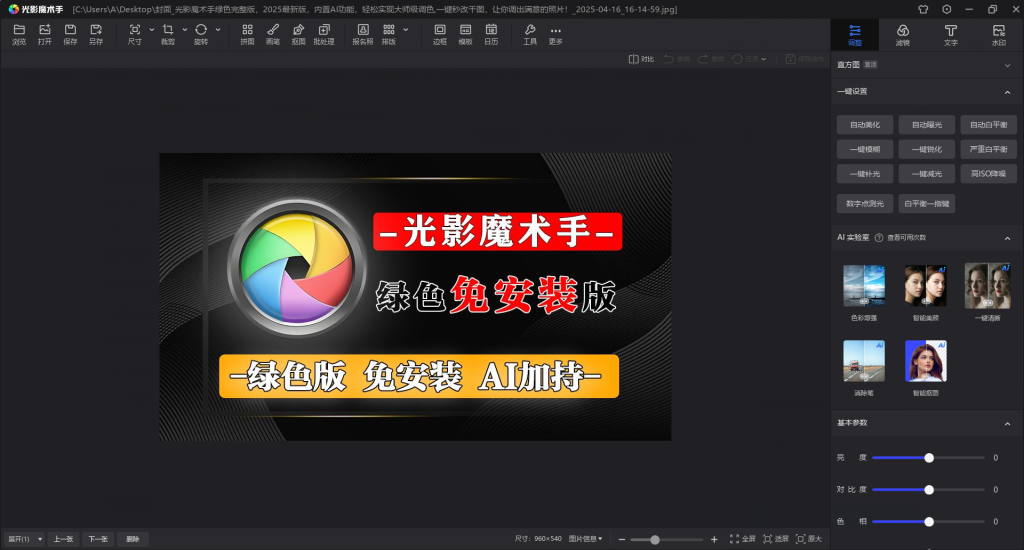The width and height of the screenshot is (1024, 550).
Task: Click the 自动美化 button
Action: [x=865, y=125]
